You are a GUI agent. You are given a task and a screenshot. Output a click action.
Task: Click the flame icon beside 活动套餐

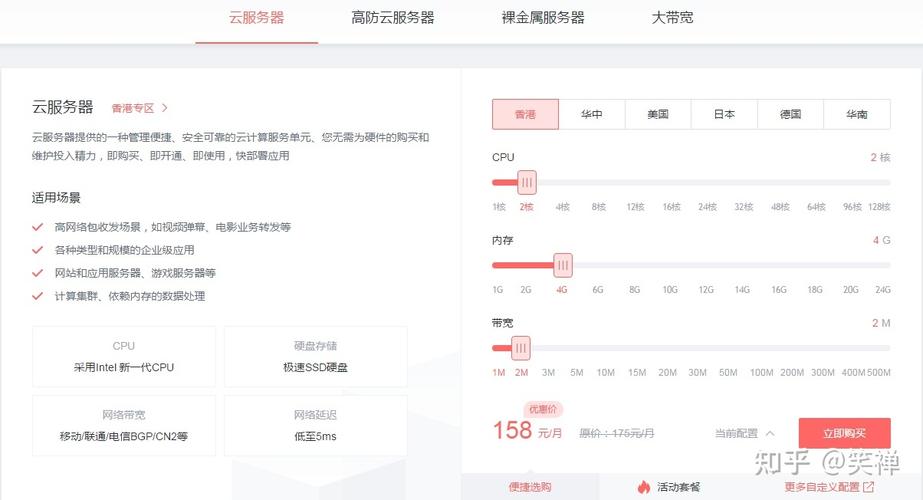tap(643, 487)
